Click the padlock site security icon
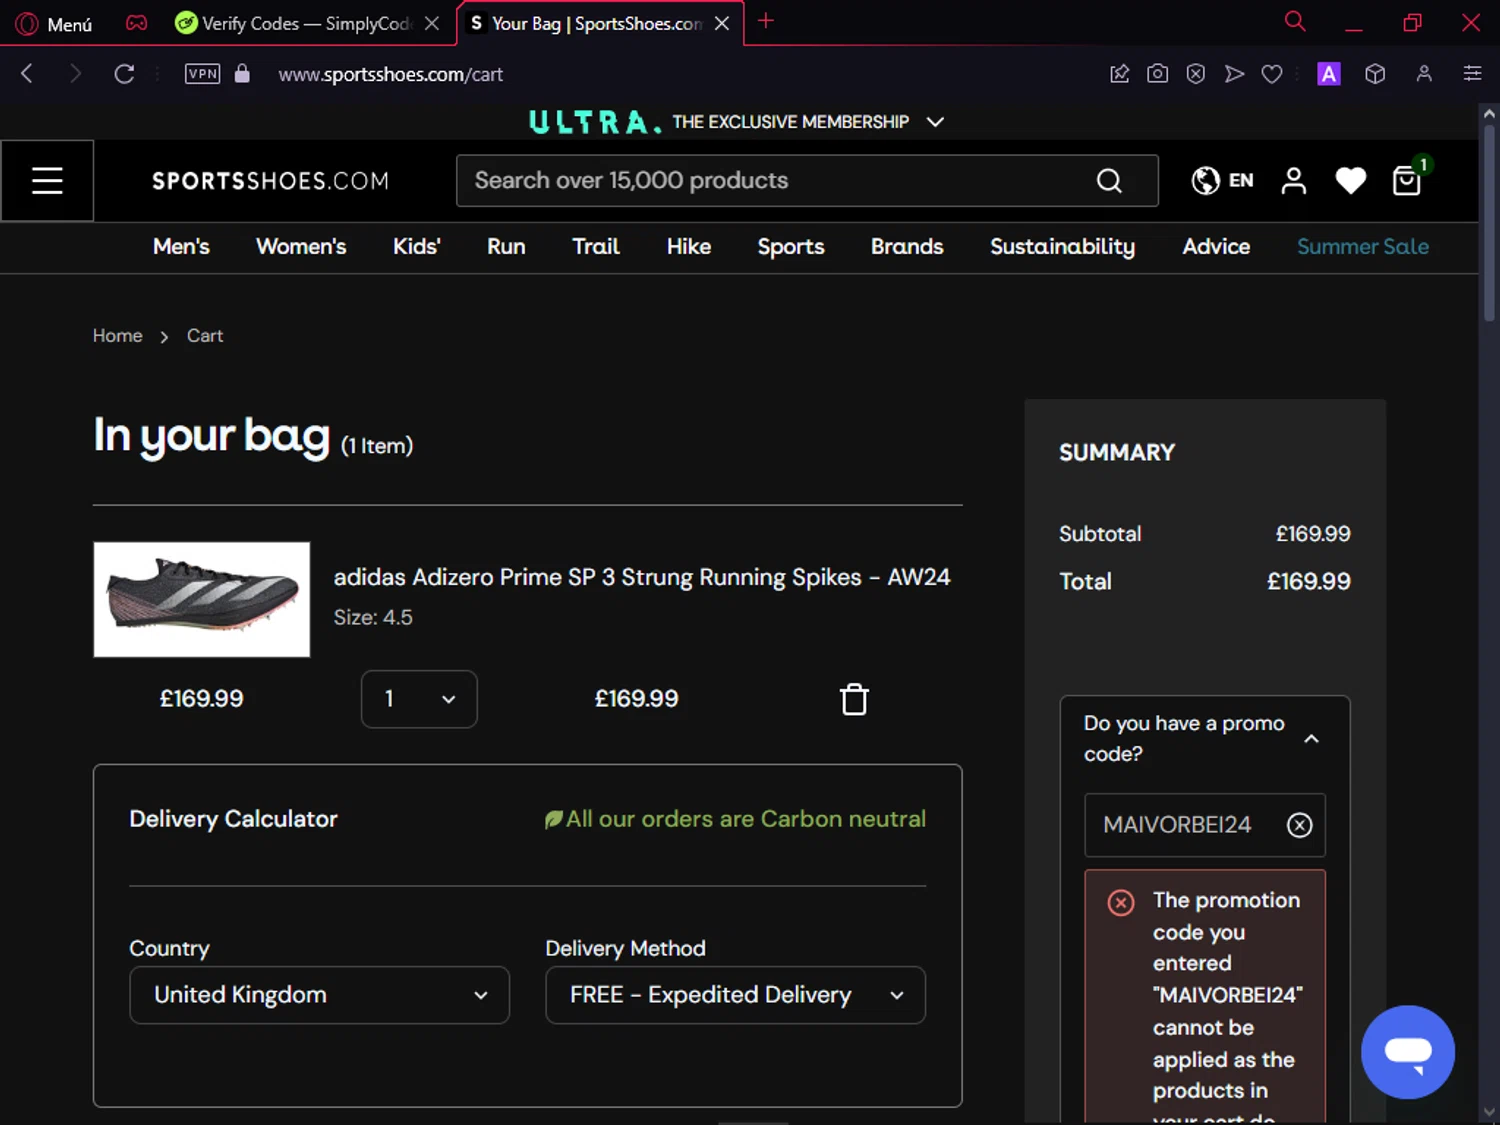 pos(242,74)
